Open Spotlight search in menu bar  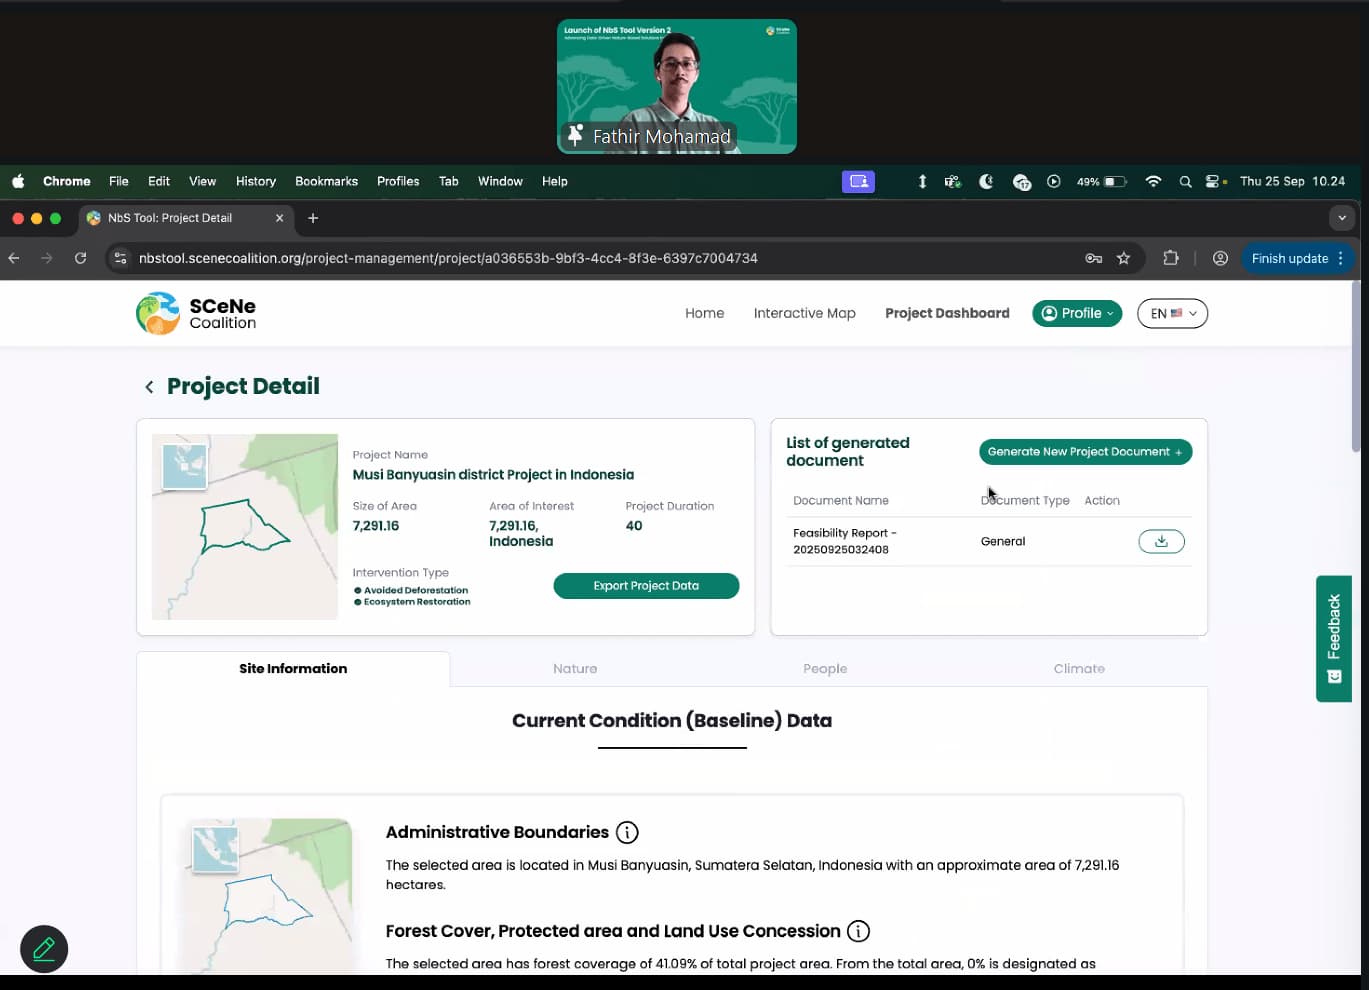click(1185, 181)
